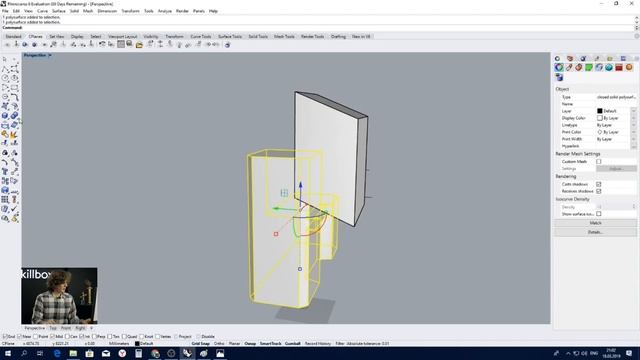The width and height of the screenshot is (640, 360).
Task: Click the Name field in Object properties
Action: pos(616,104)
